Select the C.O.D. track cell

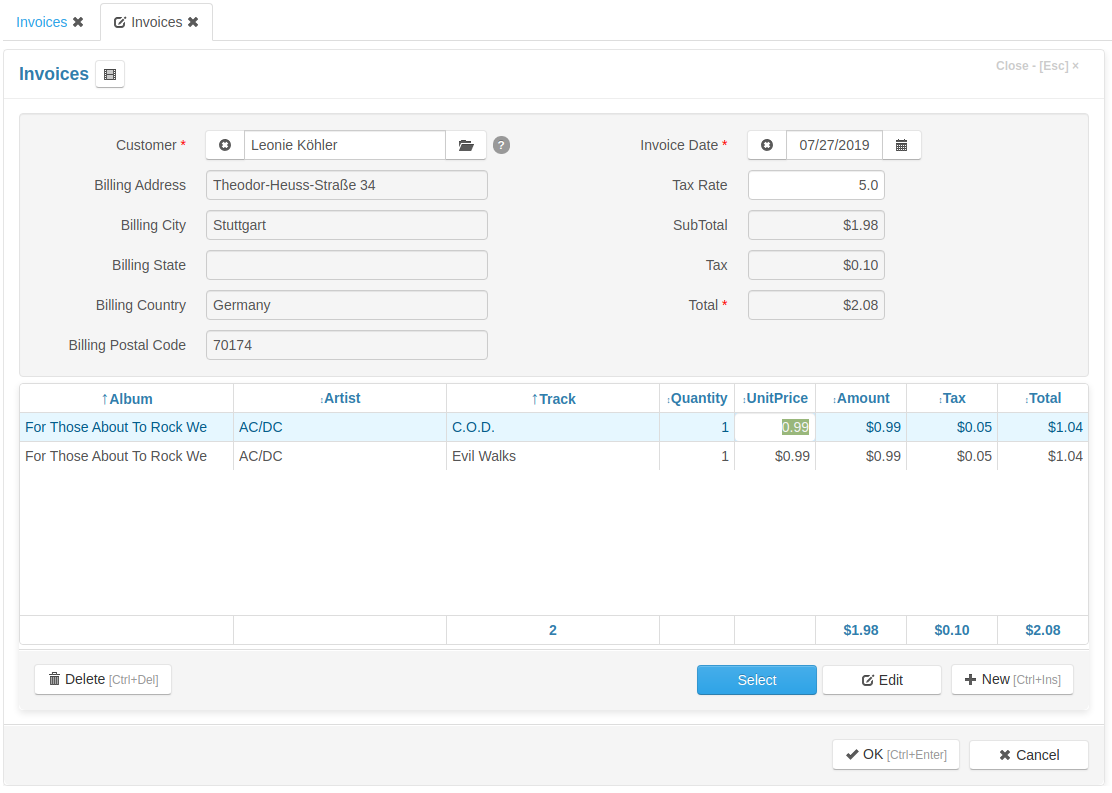(553, 427)
